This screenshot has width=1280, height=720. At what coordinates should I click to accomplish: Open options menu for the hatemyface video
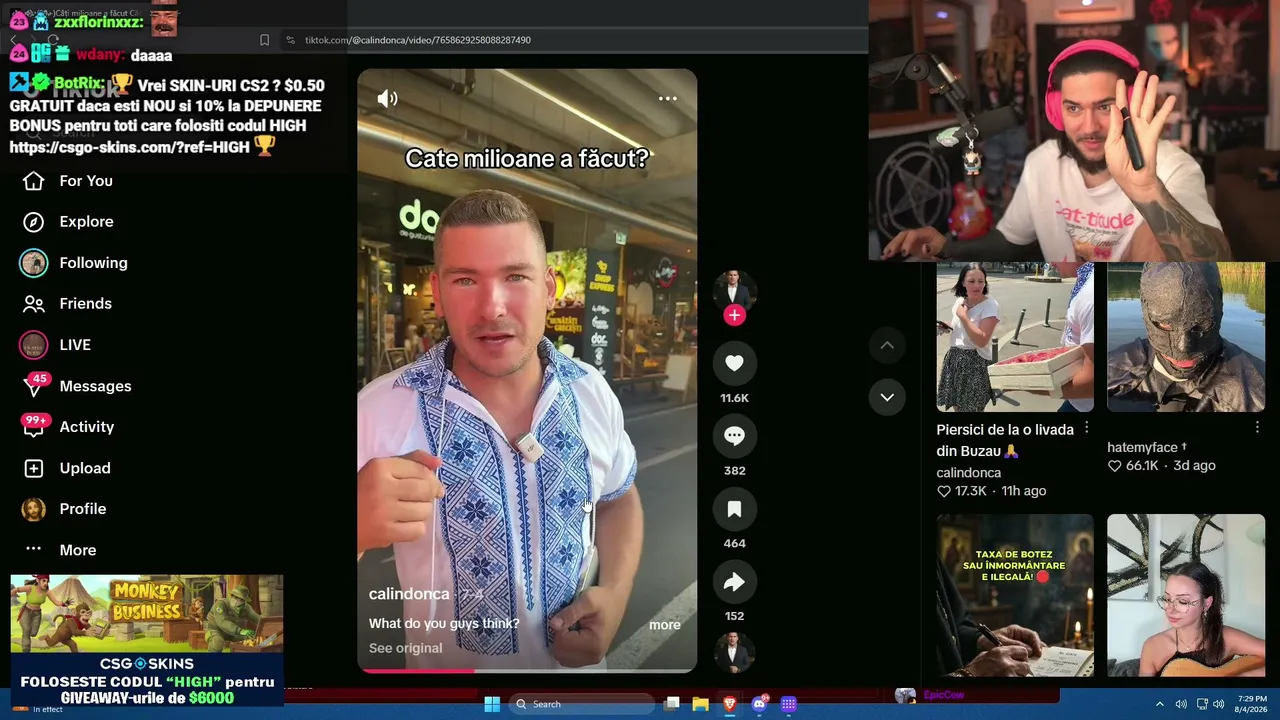[x=1257, y=427]
